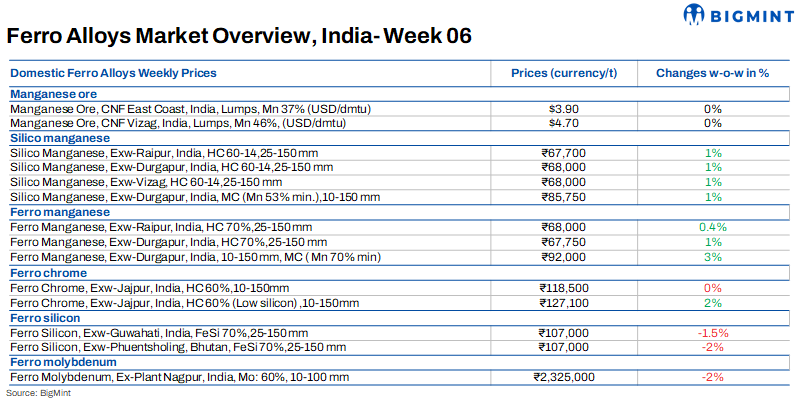Image resolution: width=800 pixels, height=400 pixels.
Task: Click the Changes w-o-w in % header
Action: tap(712, 74)
